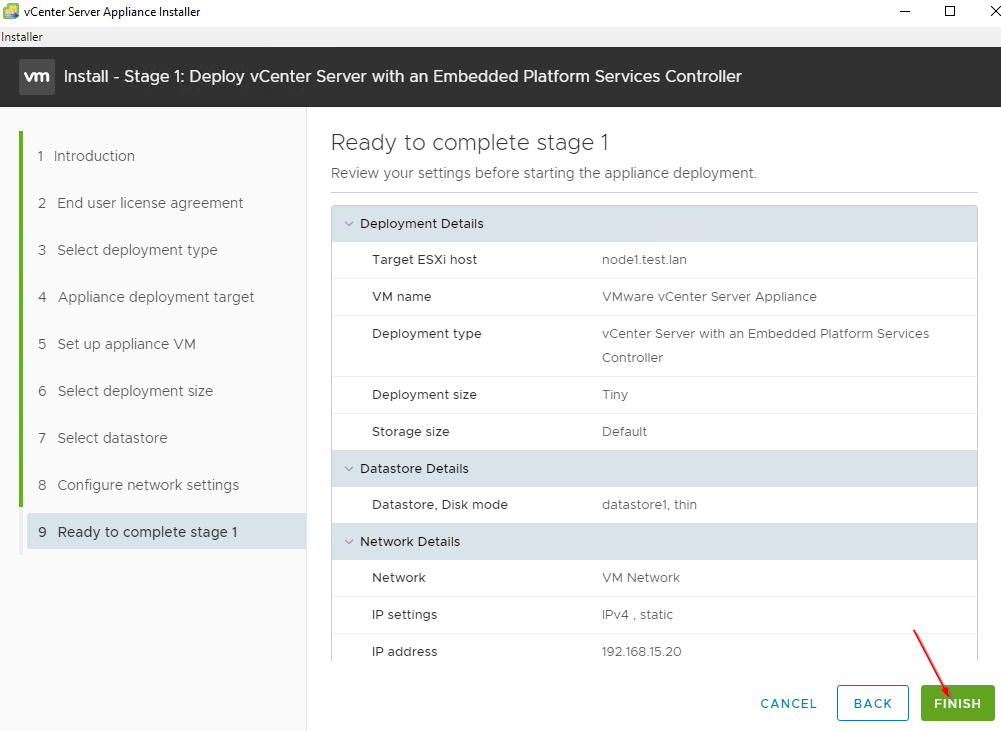
Task: Select the IP address 192.168.15.20
Action: click(x=642, y=652)
